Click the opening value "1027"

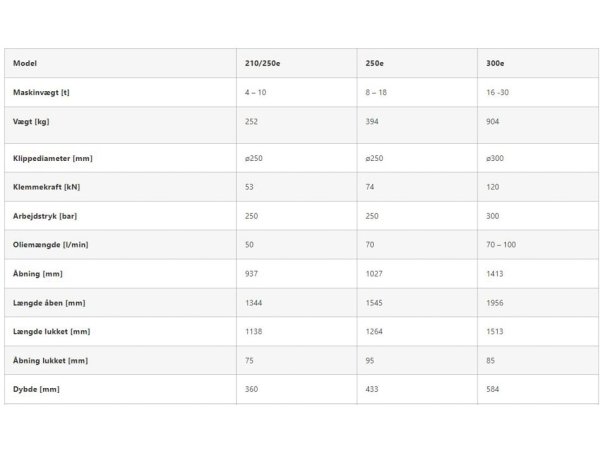click(x=375, y=273)
